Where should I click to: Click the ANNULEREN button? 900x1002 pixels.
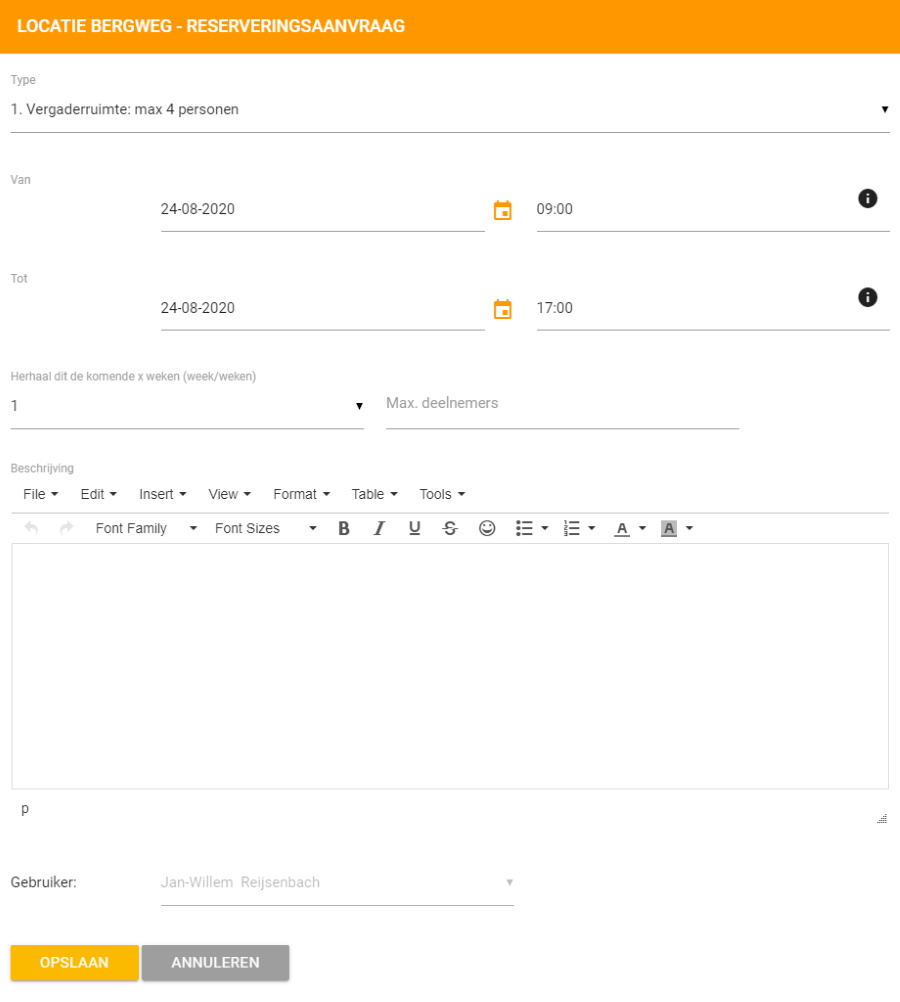[215, 963]
